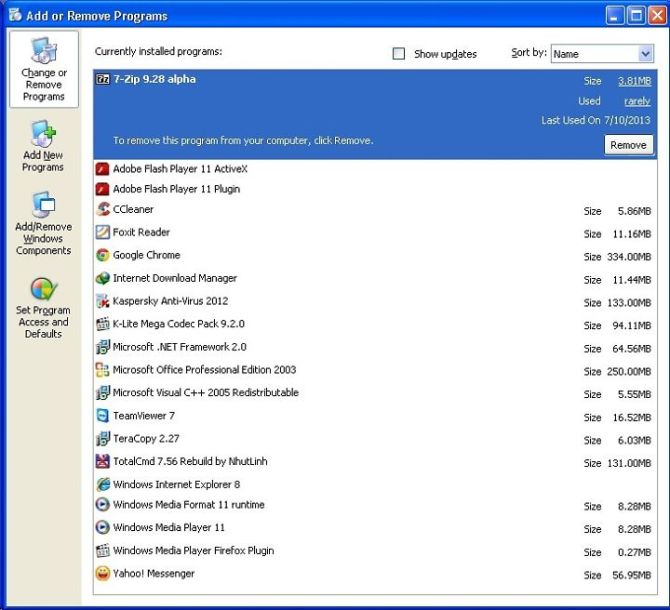Select the Kaspersky Anti-Virus 2012 entry name

[x=170, y=301]
